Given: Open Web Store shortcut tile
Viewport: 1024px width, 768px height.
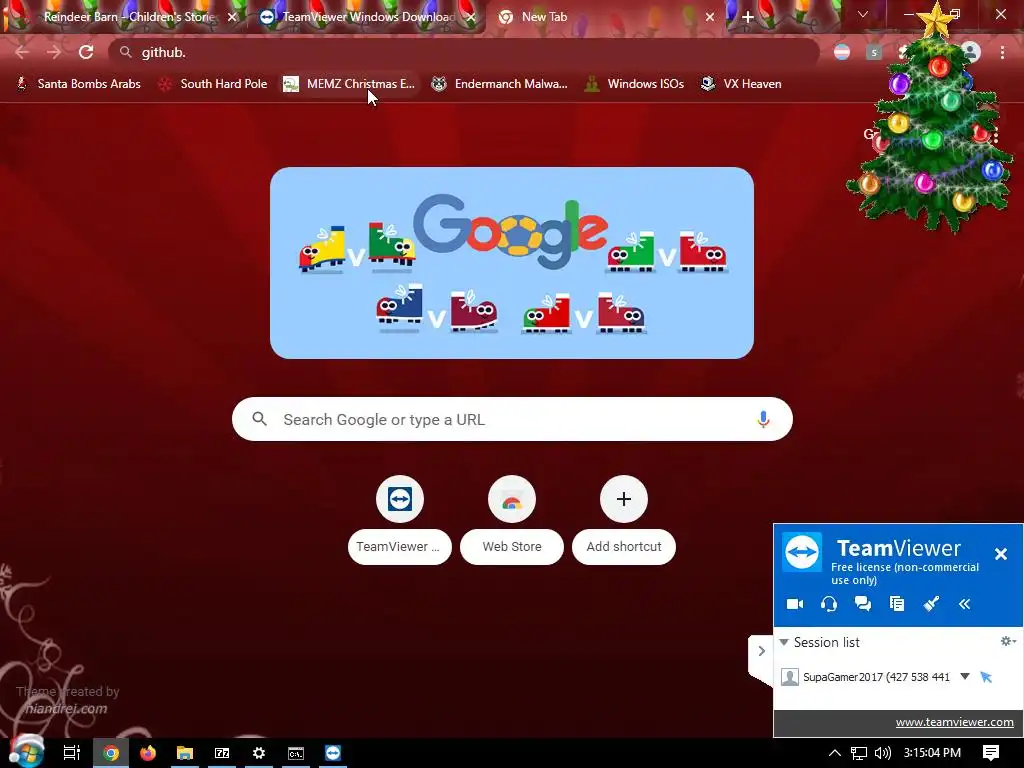Looking at the screenshot, I should coord(512,520).
